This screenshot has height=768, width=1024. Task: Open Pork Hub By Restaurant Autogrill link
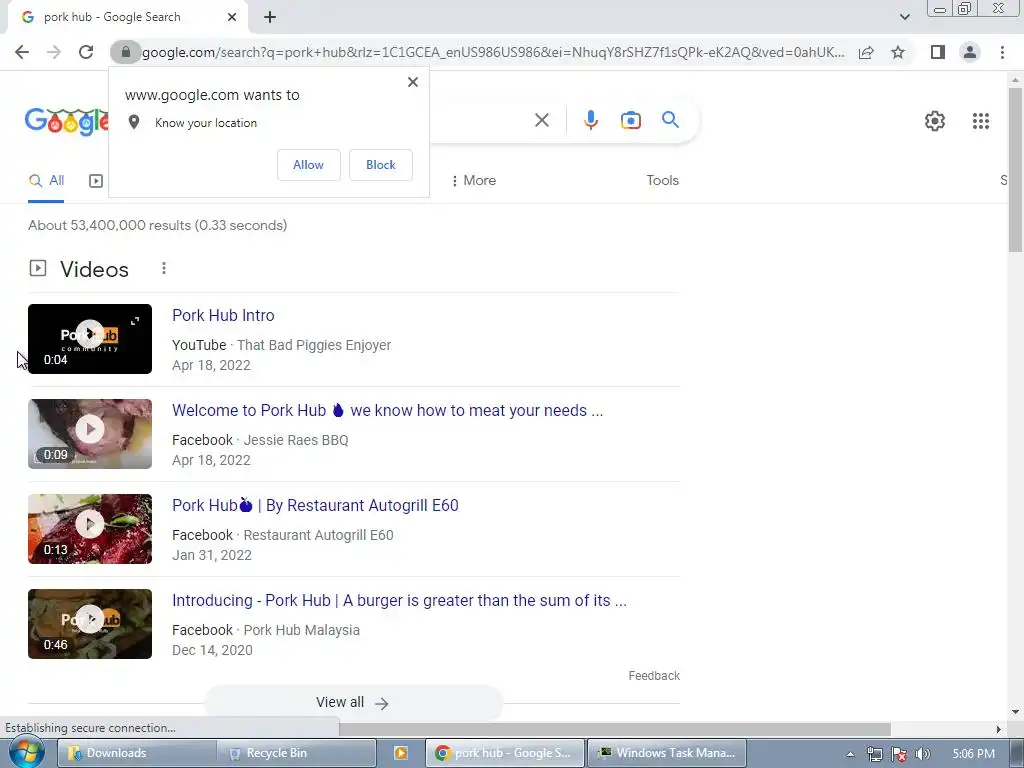pos(315,505)
